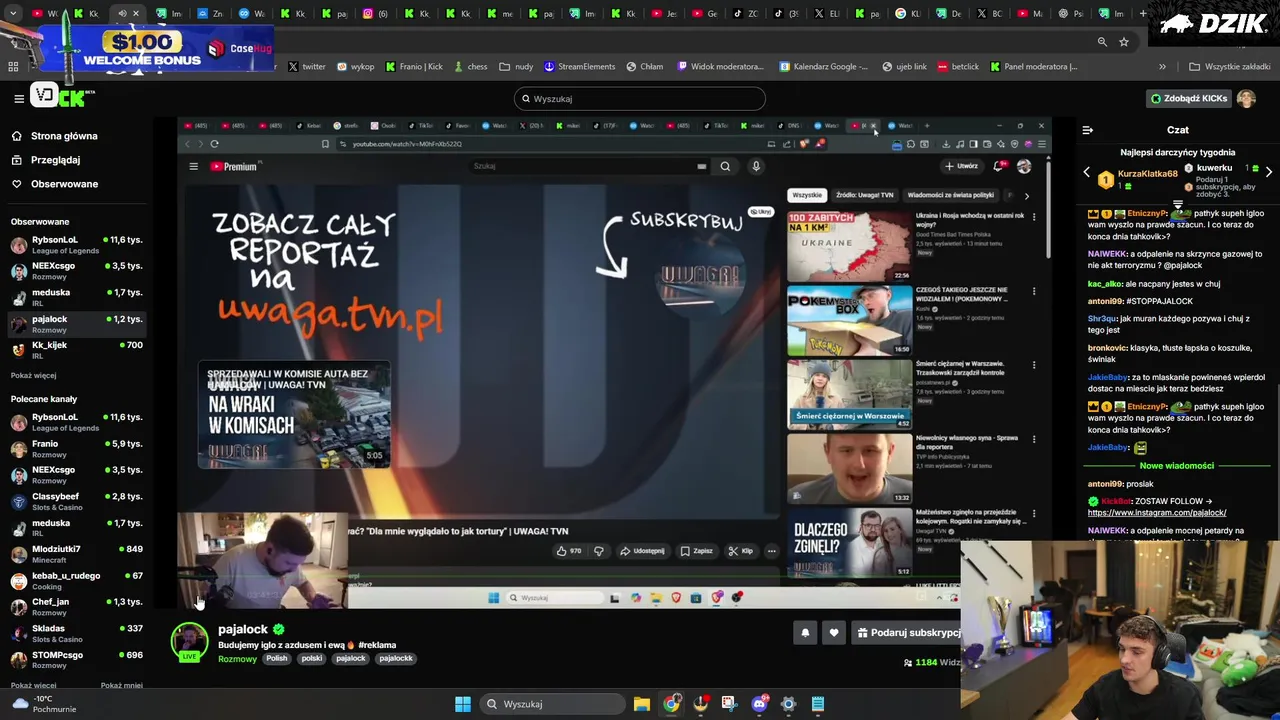The width and height of the screenshot is (1280, 720).
Task: Bookmark this page with the star icon
Action: (1124, 42)
